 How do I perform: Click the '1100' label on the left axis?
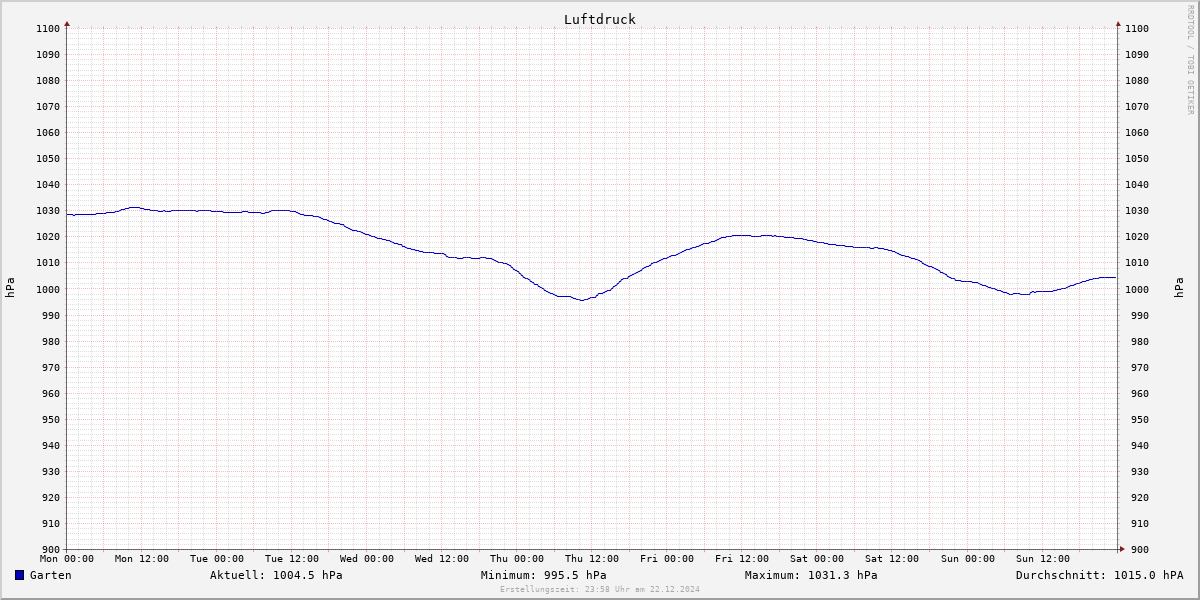pos(49,28)
